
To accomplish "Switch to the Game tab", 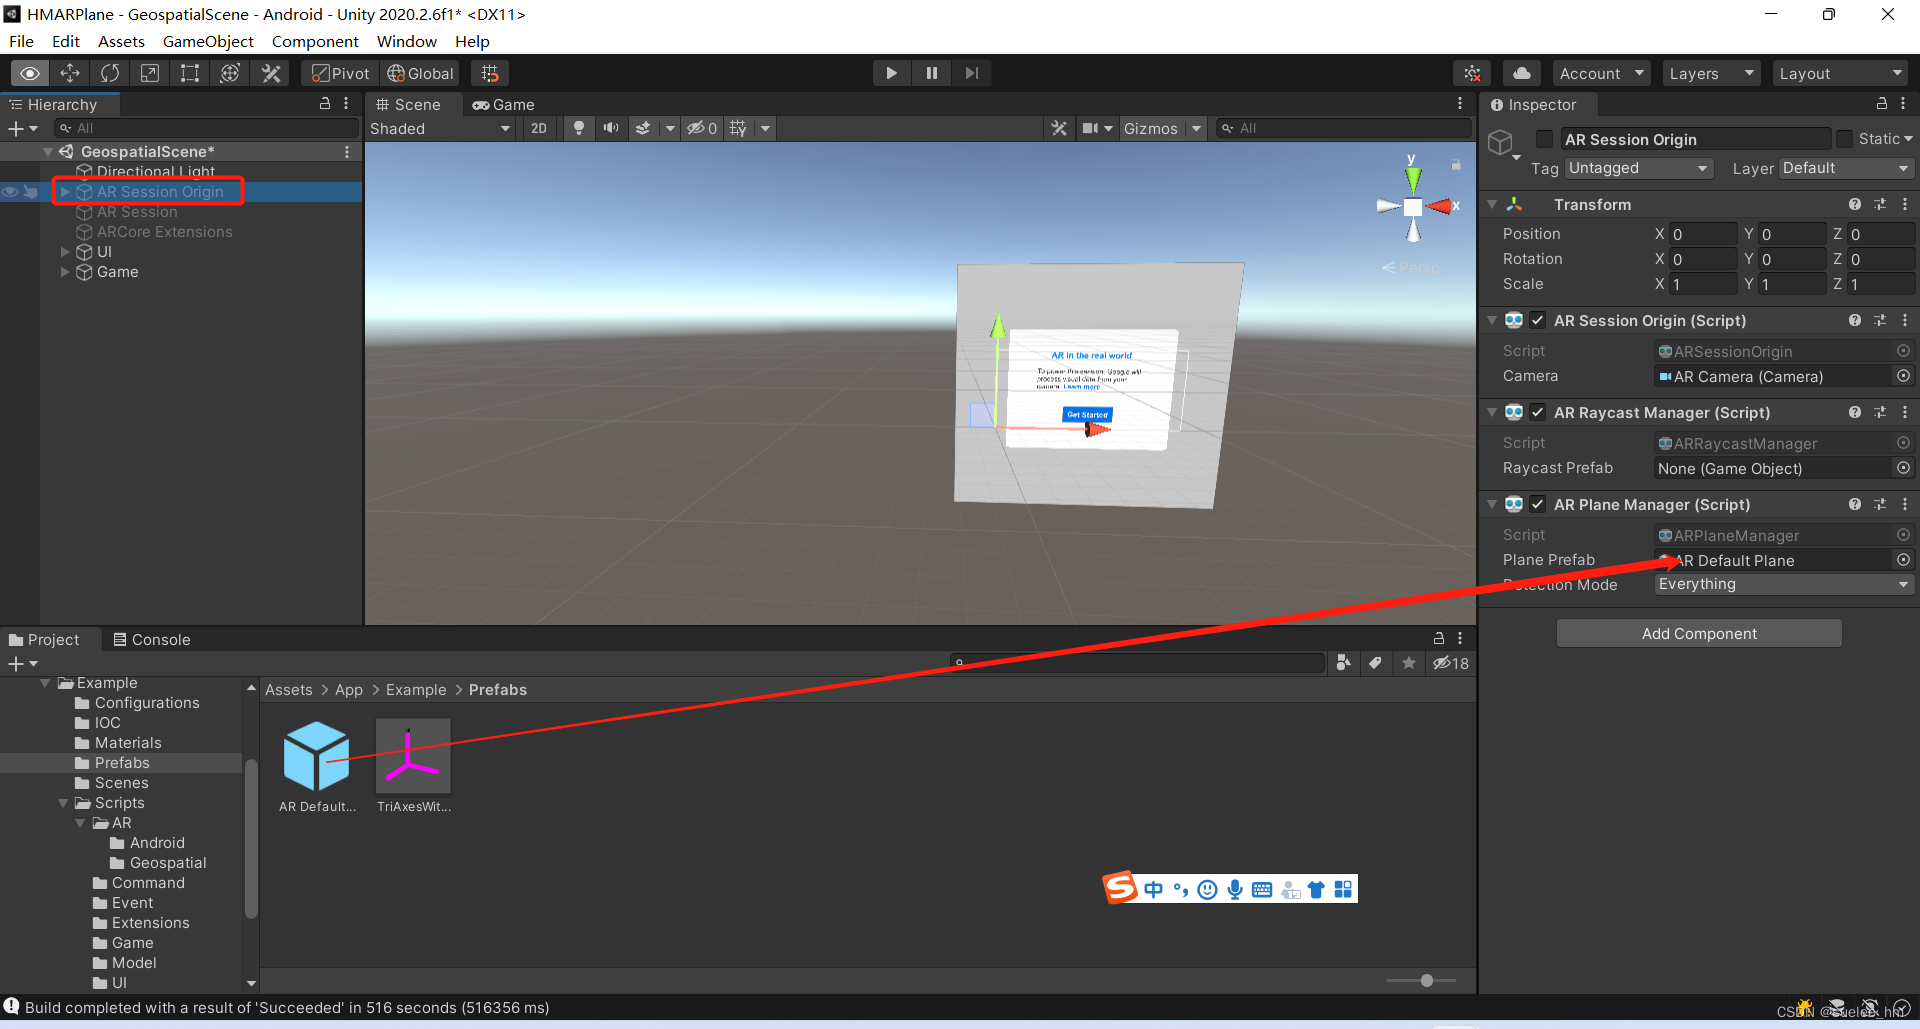I will pyautogui.click(x=504, y=104).
